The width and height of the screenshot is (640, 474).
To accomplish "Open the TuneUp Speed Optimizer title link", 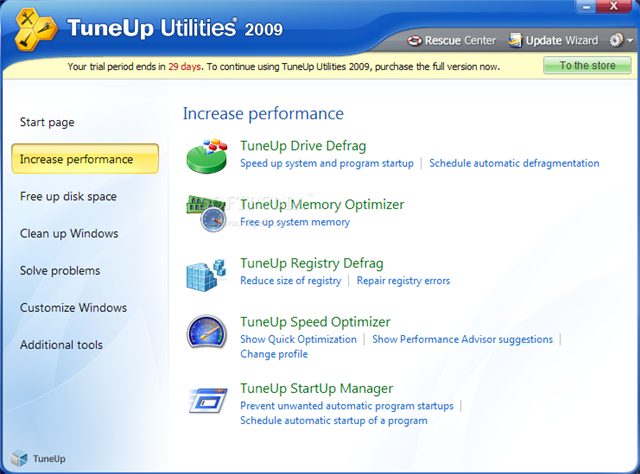I will click(315, 322).
